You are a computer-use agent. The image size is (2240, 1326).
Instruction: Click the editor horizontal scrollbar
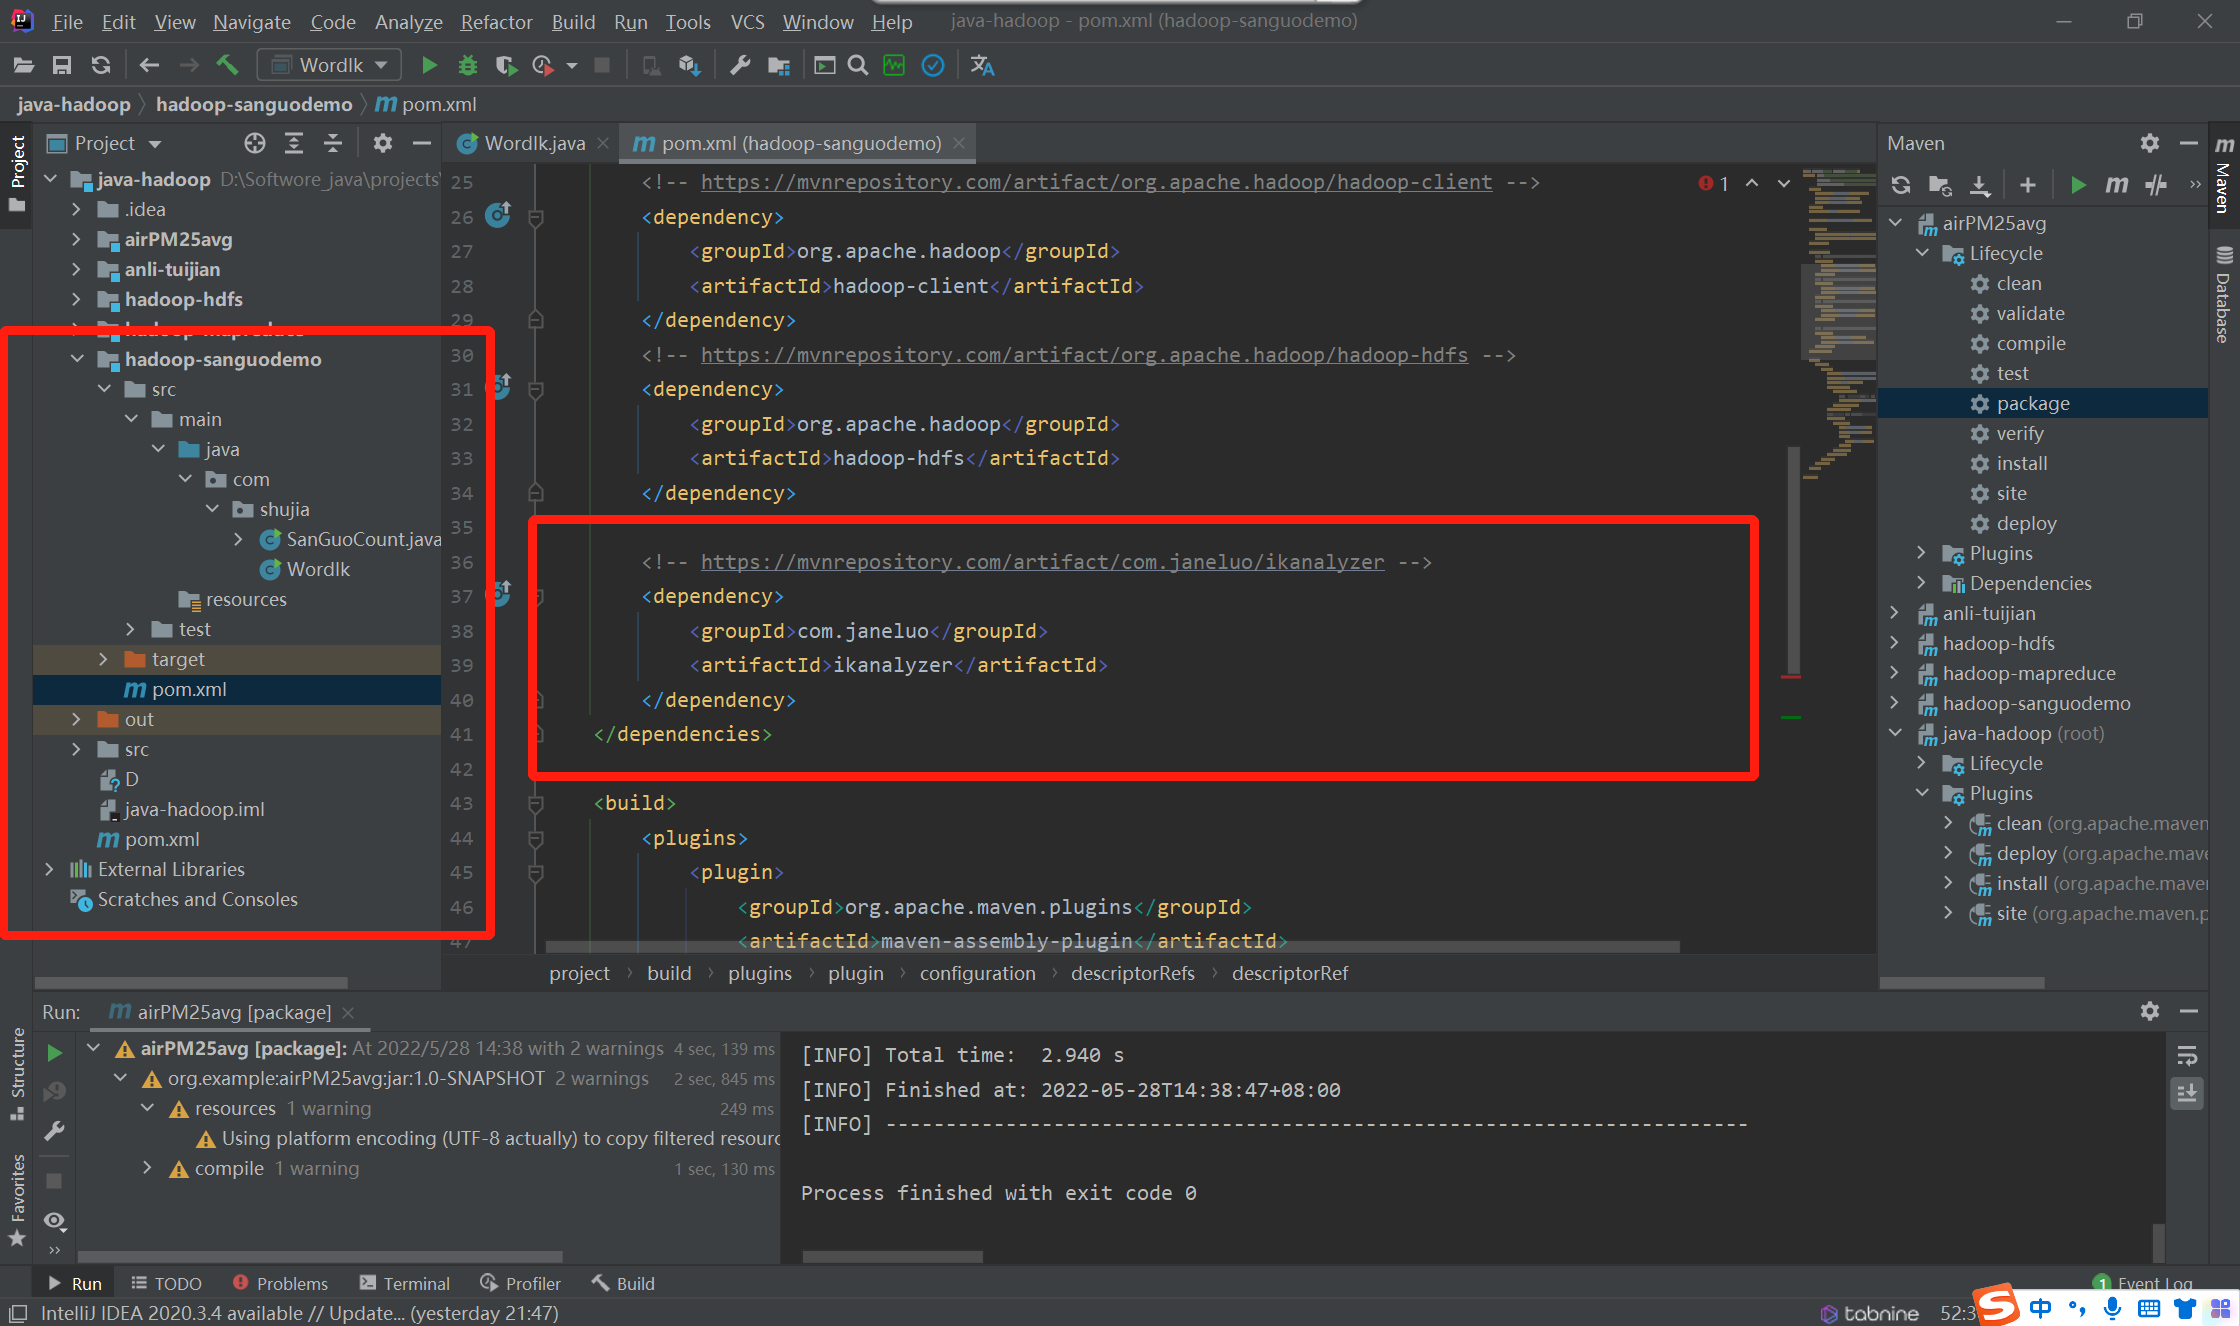coord(1110,947)
